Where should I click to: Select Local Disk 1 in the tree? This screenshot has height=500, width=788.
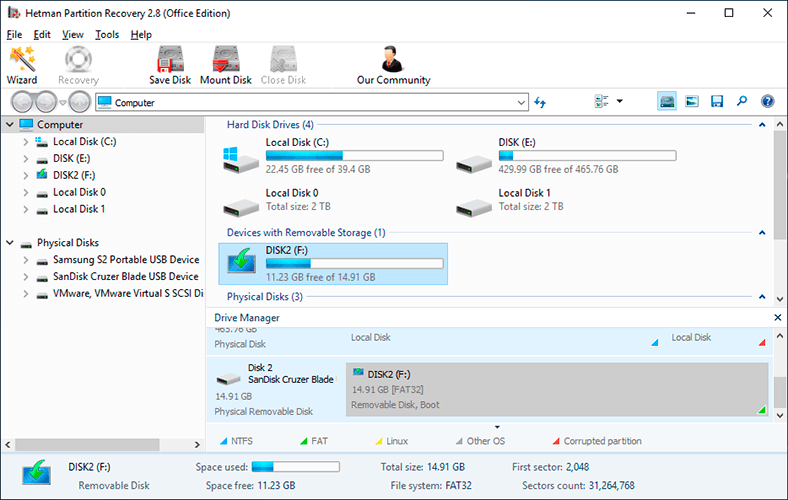79,209
